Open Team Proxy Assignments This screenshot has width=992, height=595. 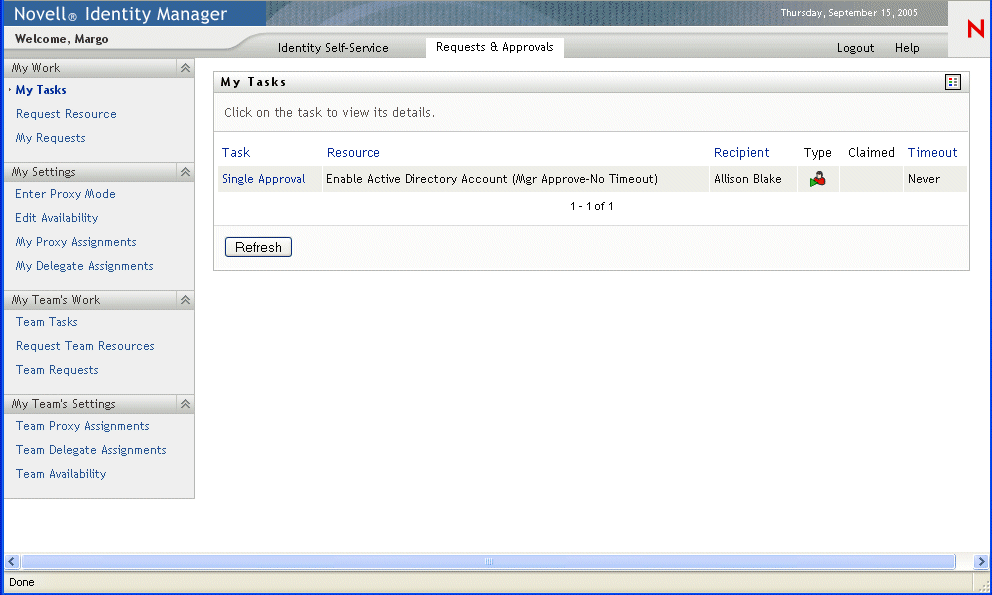[x=83, y=425]
